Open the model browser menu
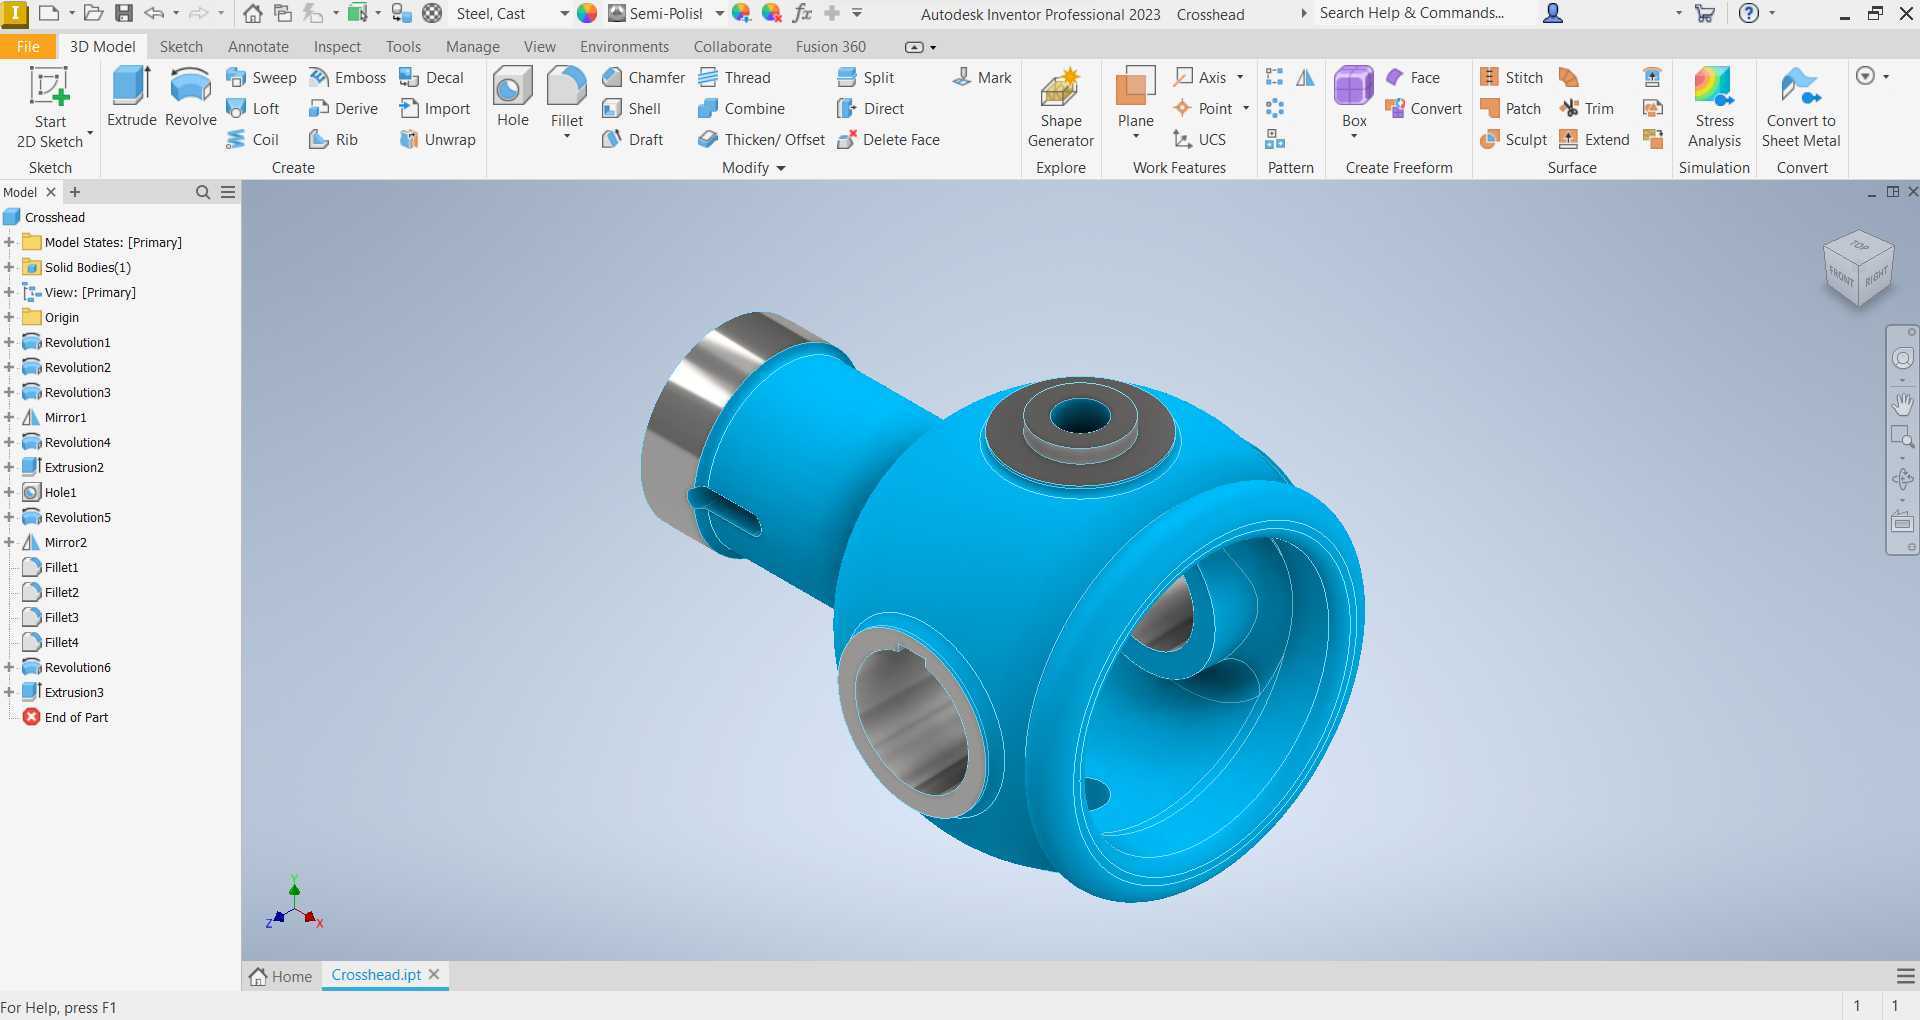 pyautogui.click(x=228, y=192)
